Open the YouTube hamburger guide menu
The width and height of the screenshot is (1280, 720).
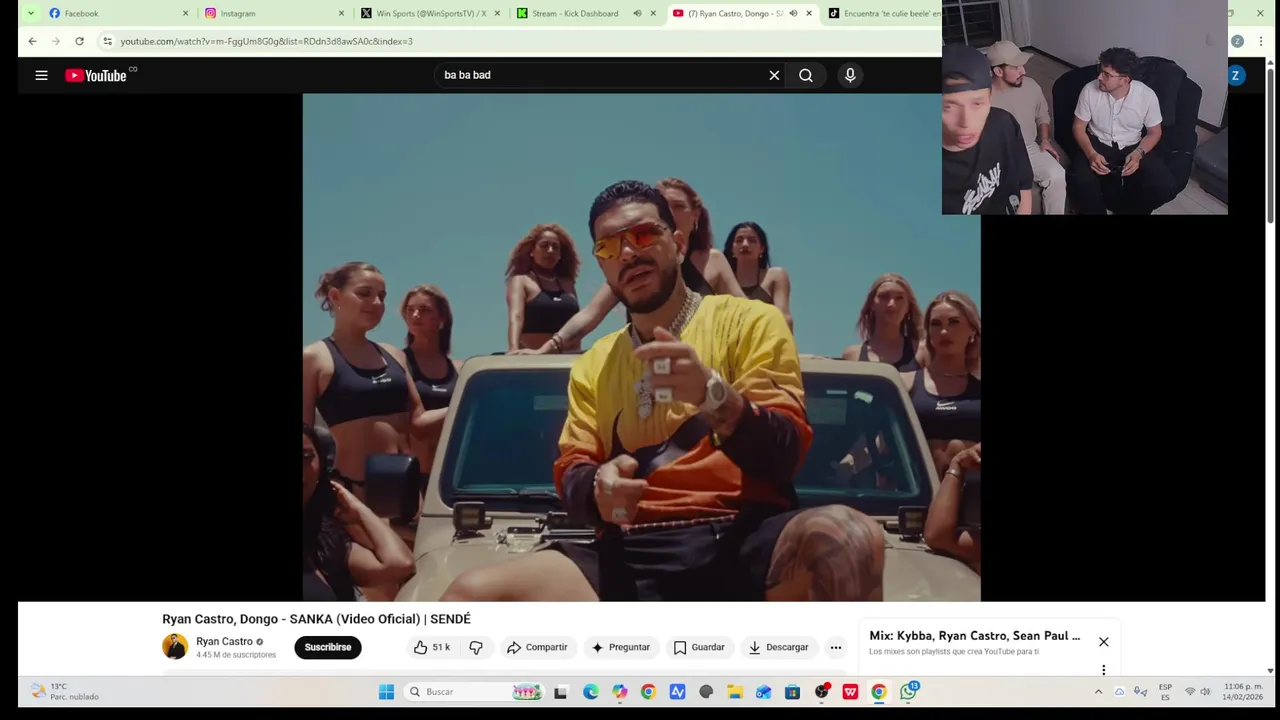coord(41,75)
